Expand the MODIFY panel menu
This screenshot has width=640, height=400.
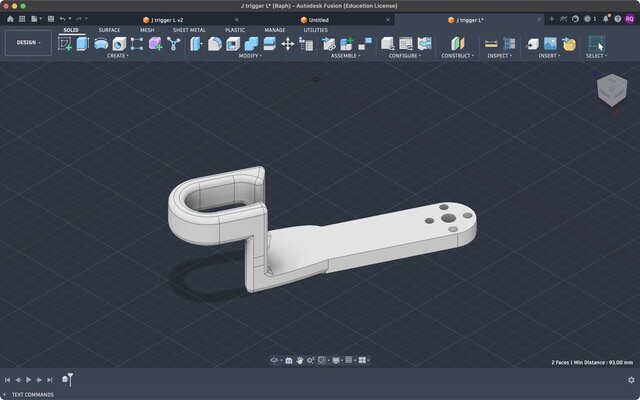pos(250,56)
